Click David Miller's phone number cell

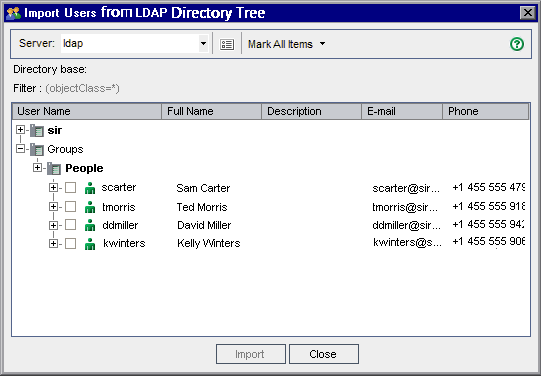click(x=489, y=224)
